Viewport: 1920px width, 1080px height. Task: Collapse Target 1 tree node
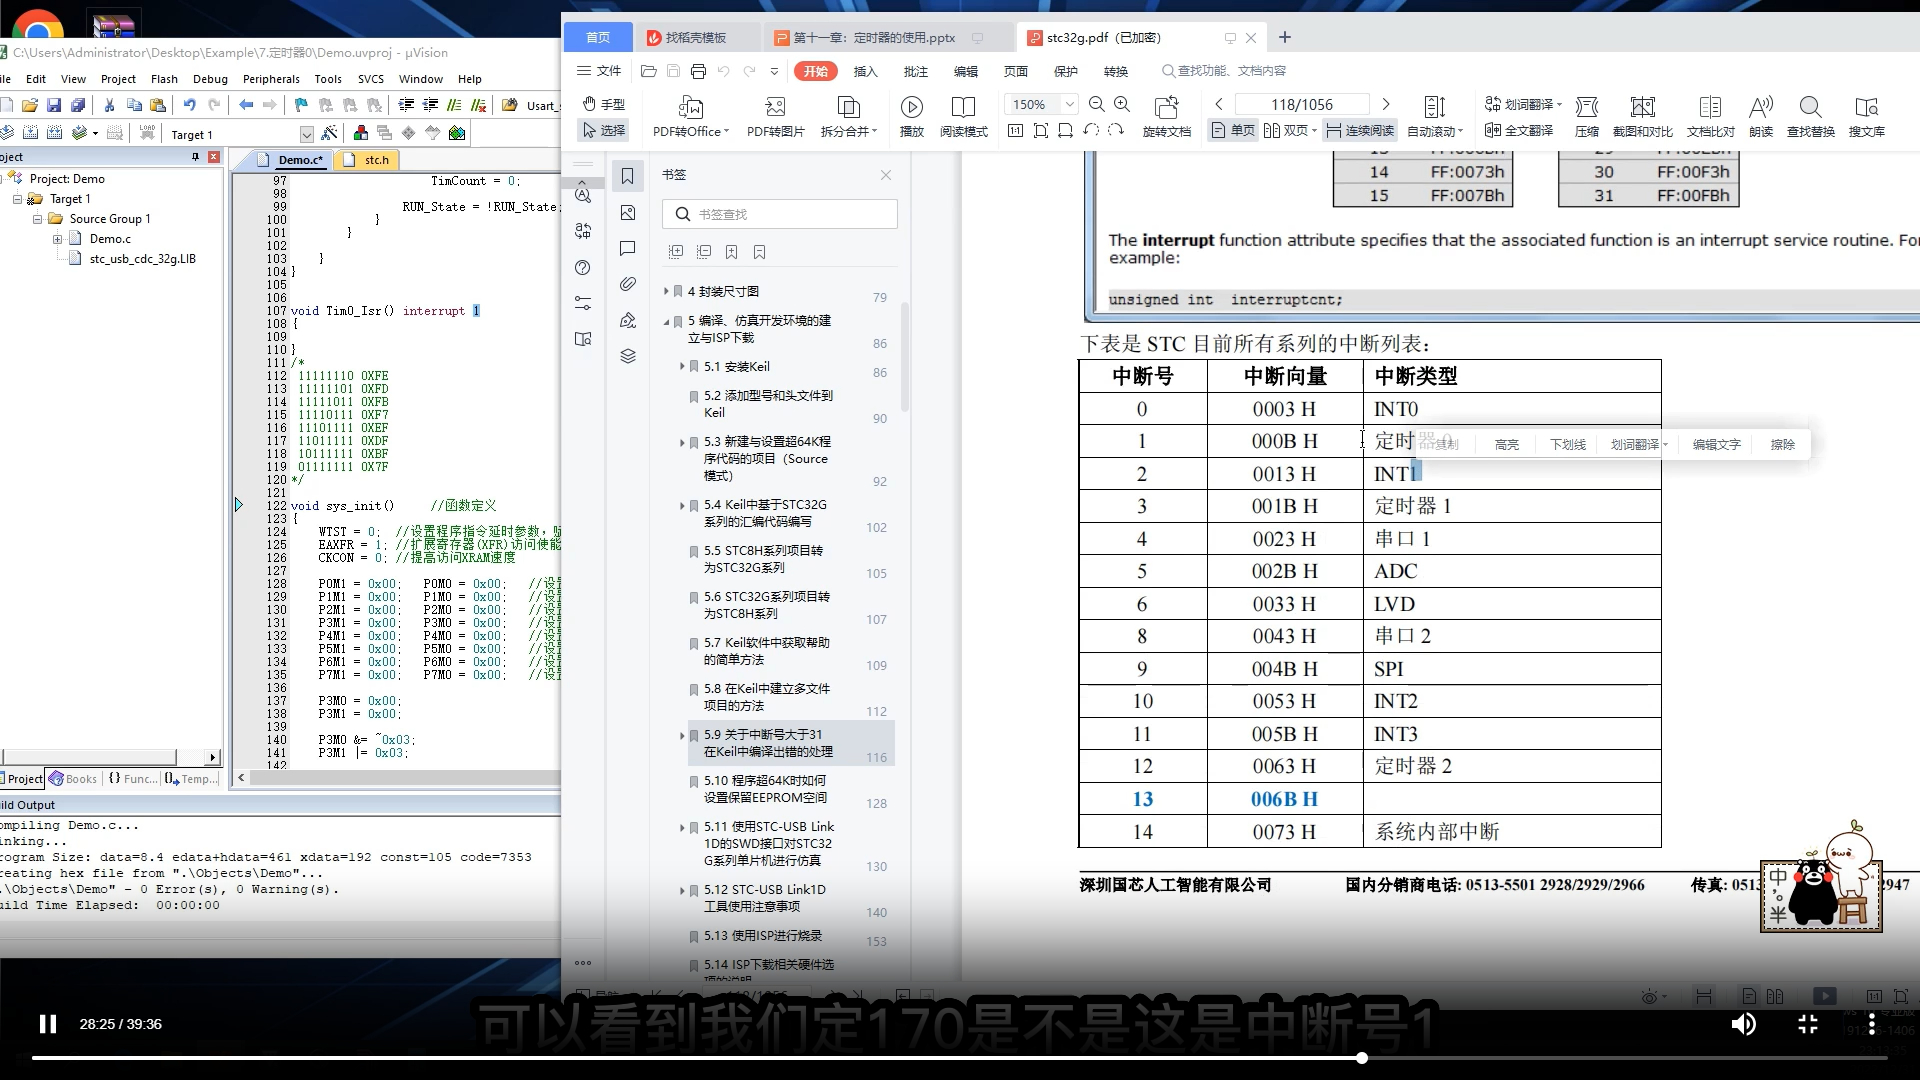(x=17, y=199)
